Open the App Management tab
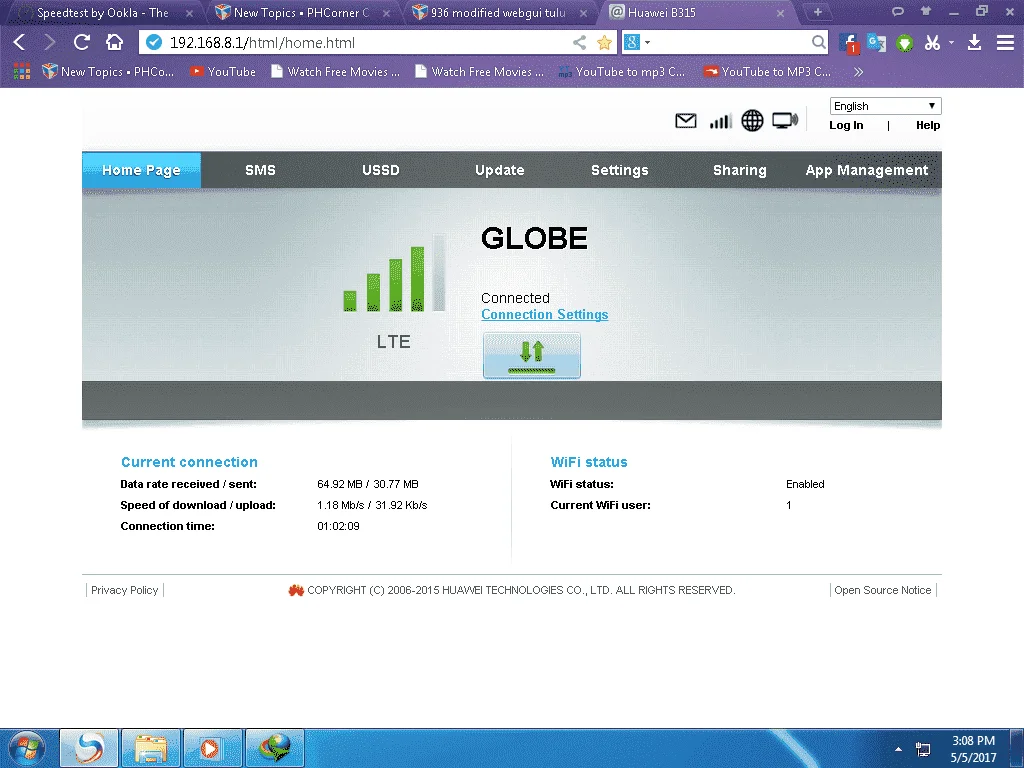Image resolution: width=1024 pixels, height=768 pixels. (x=867, y=170)
